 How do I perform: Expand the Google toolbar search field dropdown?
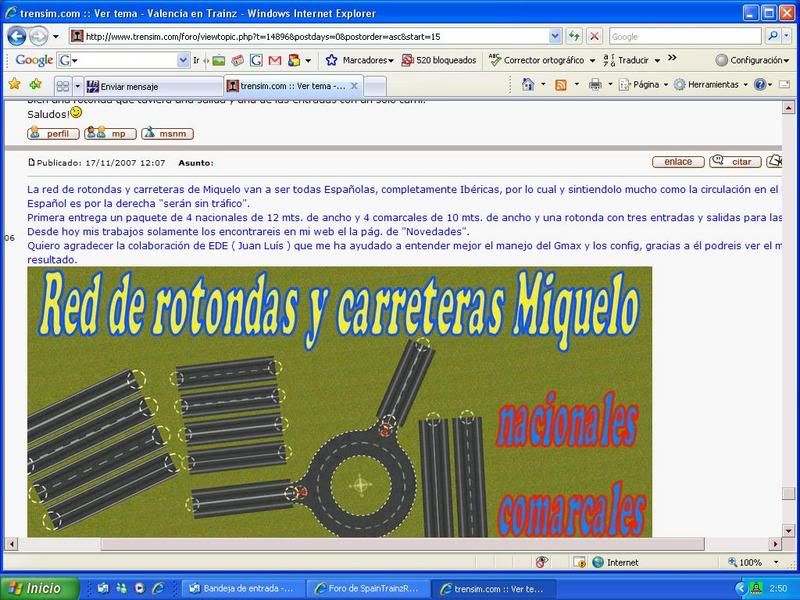pos(183,60)
